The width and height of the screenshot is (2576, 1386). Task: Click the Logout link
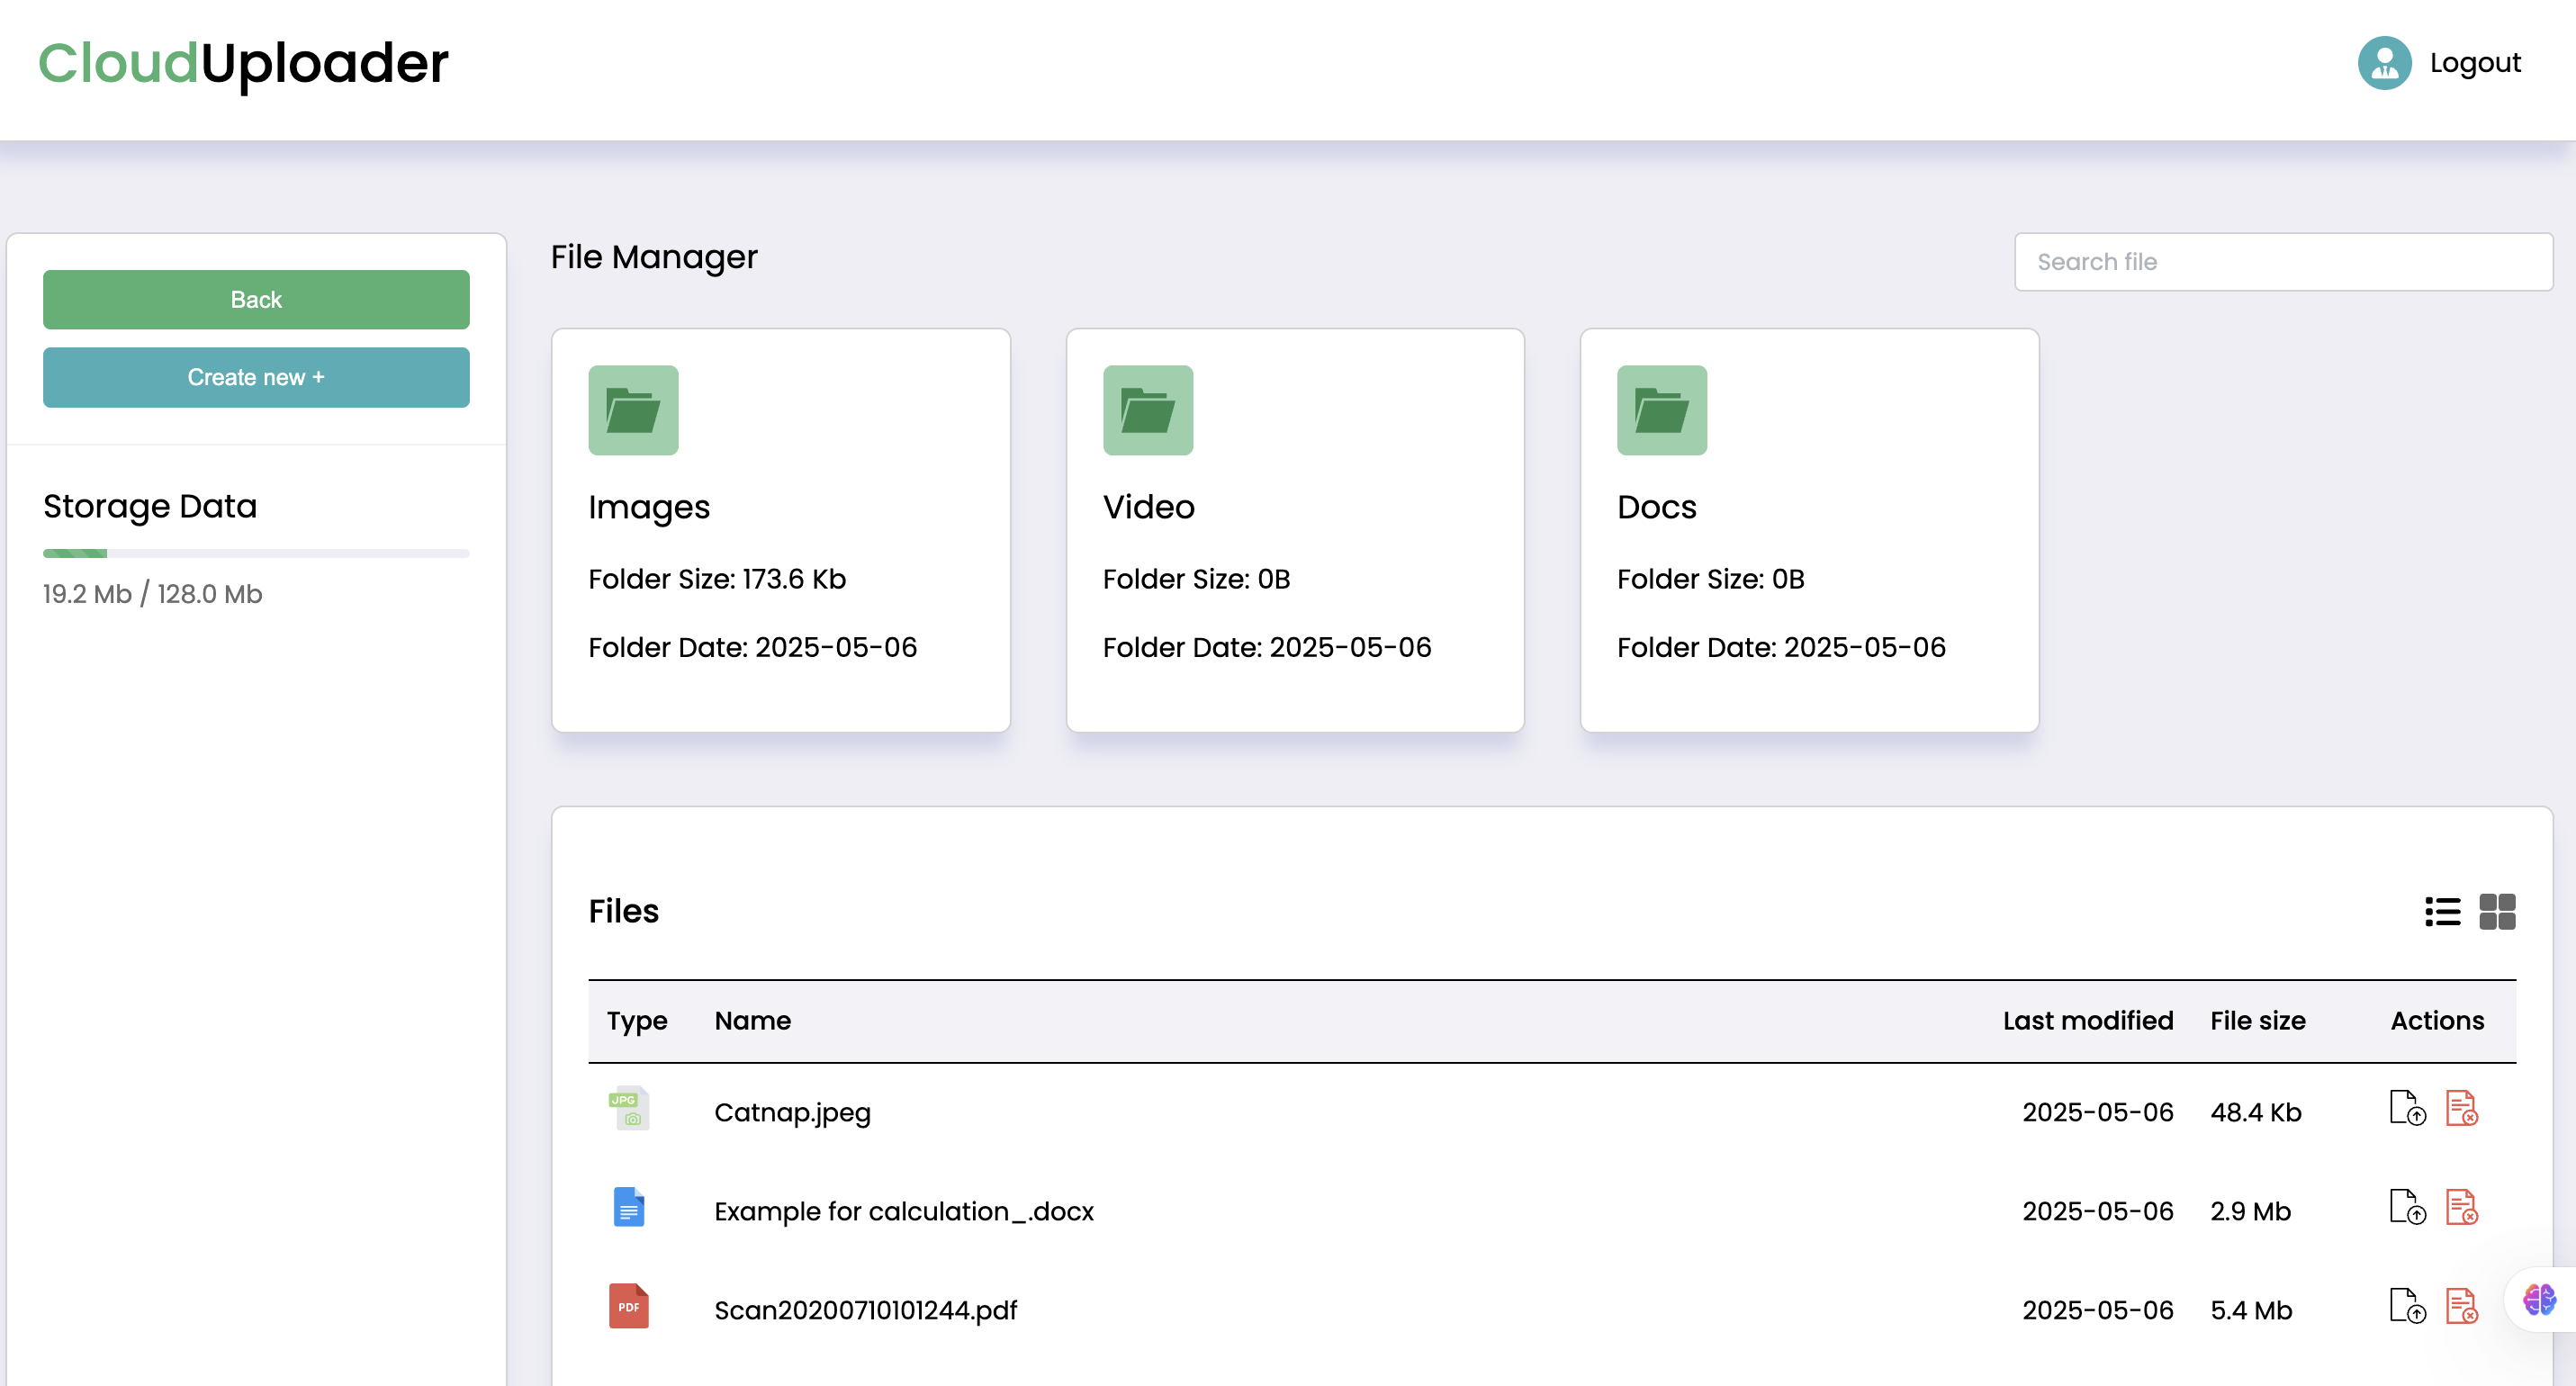[x=2475, y=63]
